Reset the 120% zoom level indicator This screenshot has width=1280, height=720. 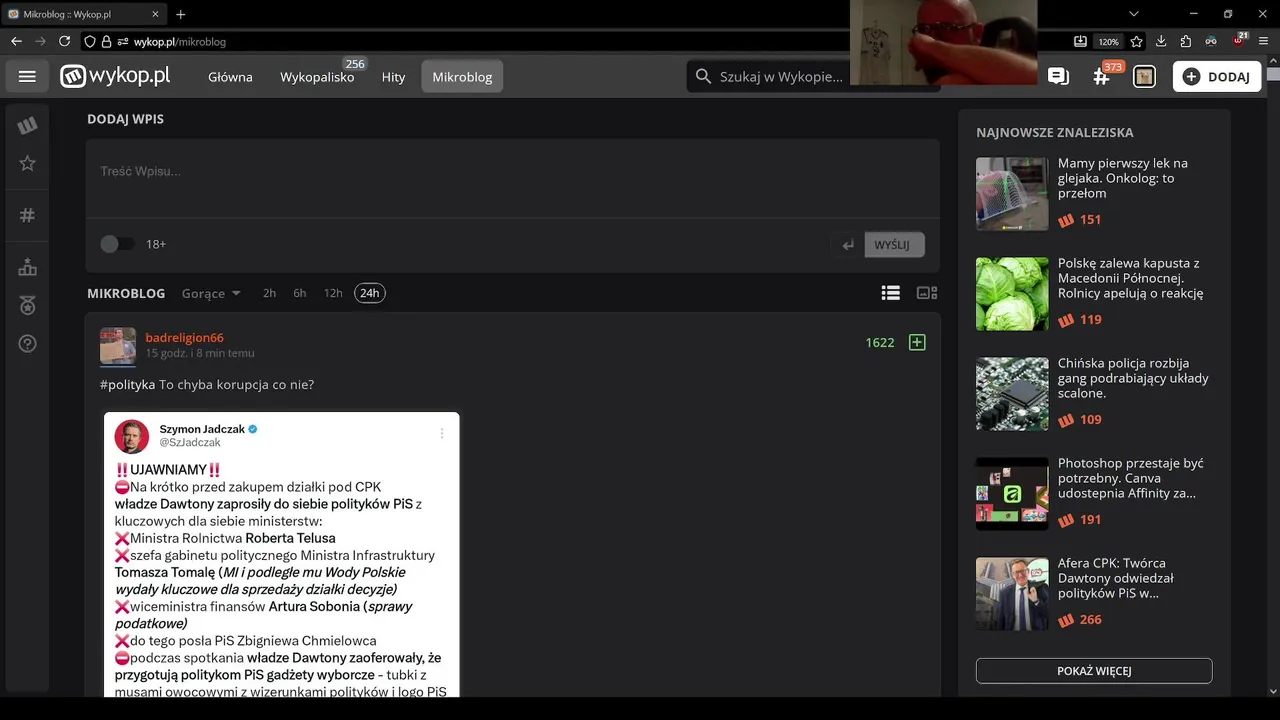point(1108,42)
